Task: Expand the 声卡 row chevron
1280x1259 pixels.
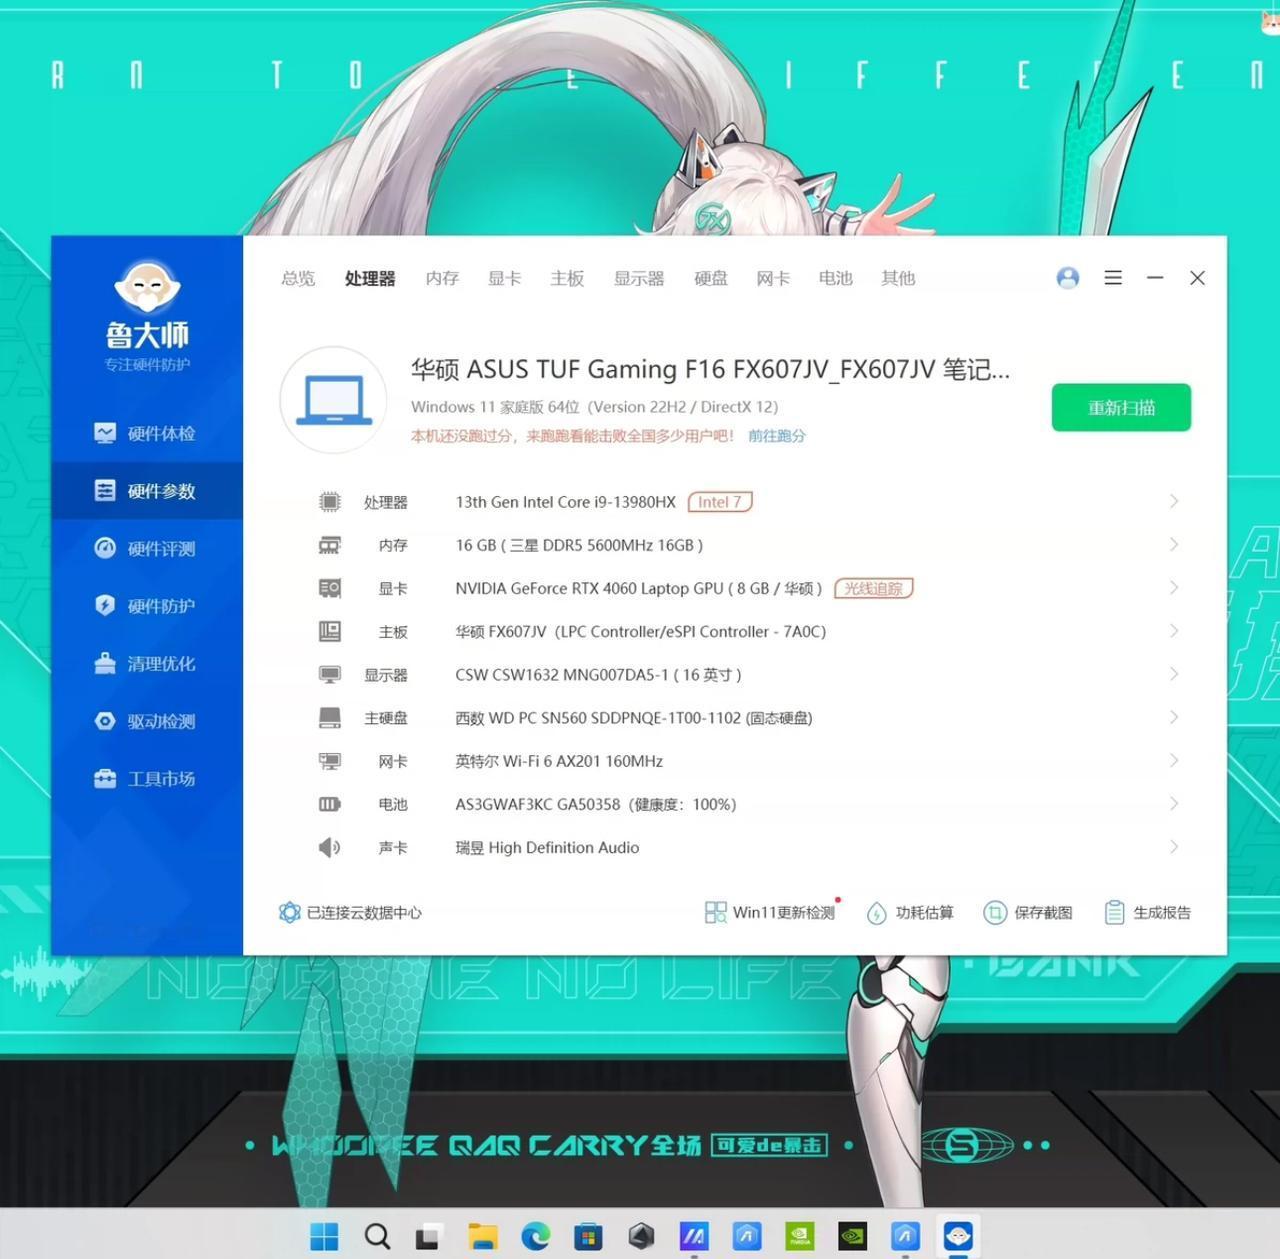Action: 1174,846
